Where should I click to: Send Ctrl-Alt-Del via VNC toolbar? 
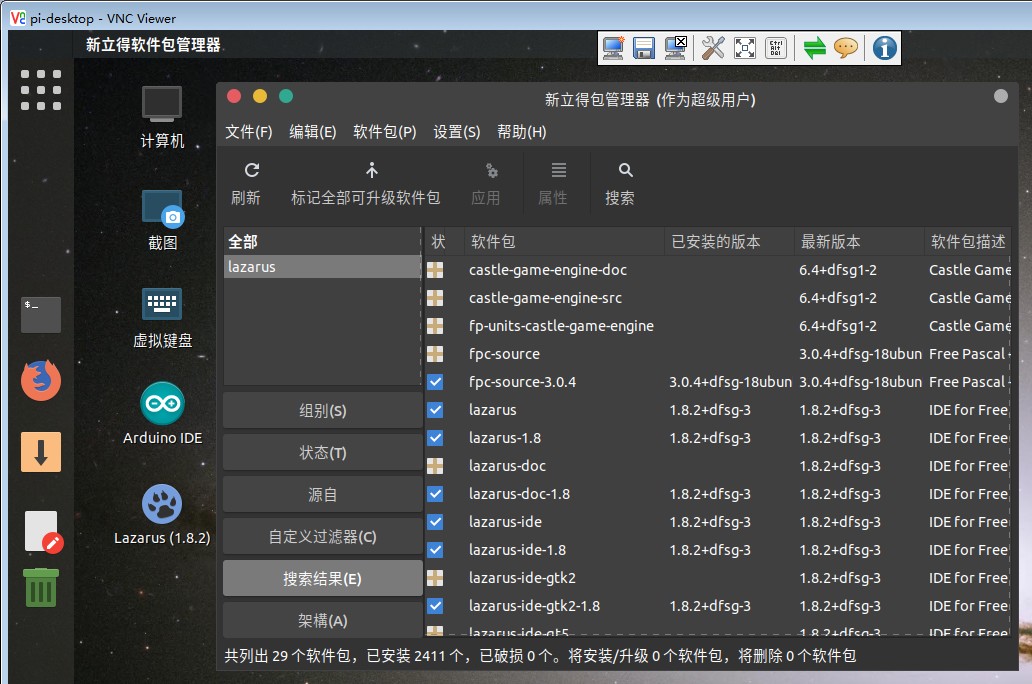click(776, 48)
